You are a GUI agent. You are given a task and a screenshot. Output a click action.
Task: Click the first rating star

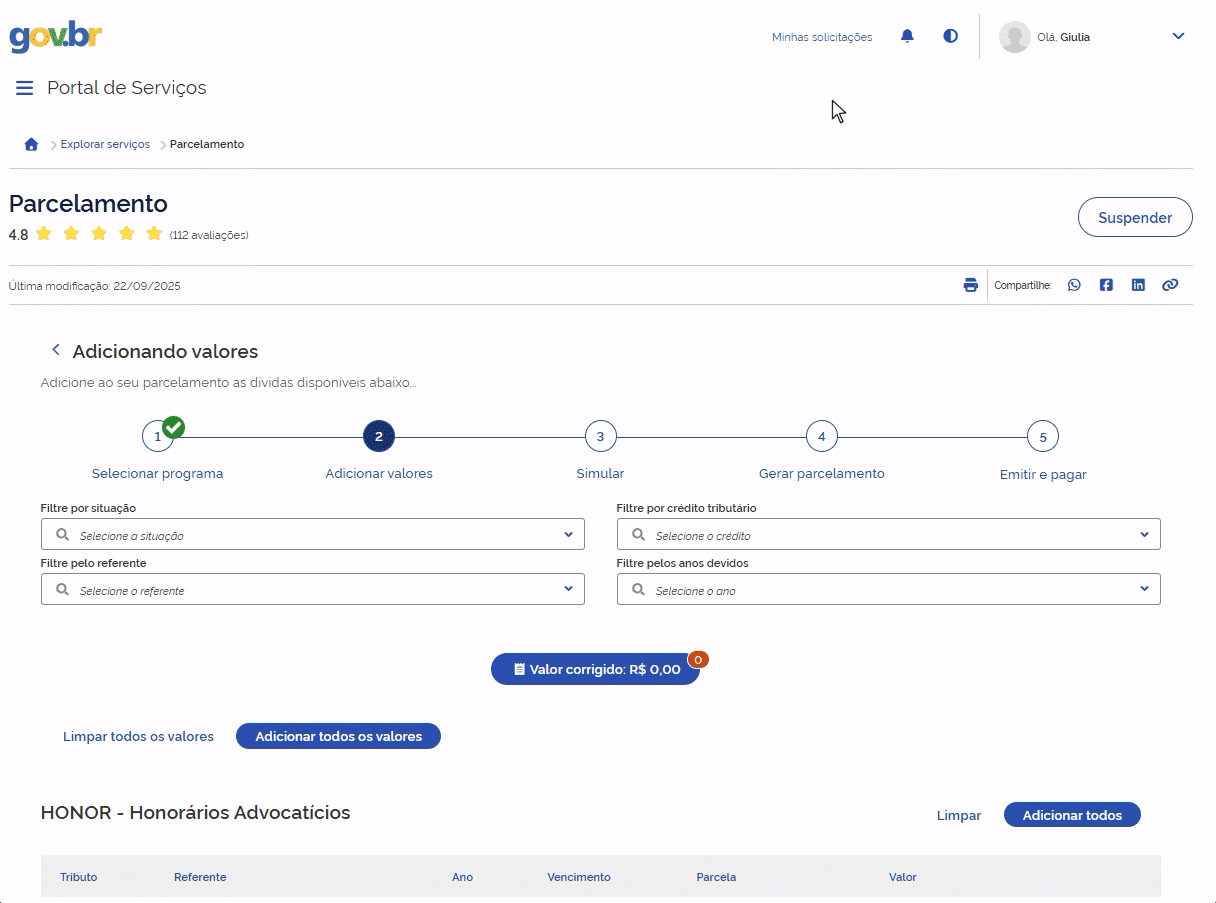[x=44, y=234]
